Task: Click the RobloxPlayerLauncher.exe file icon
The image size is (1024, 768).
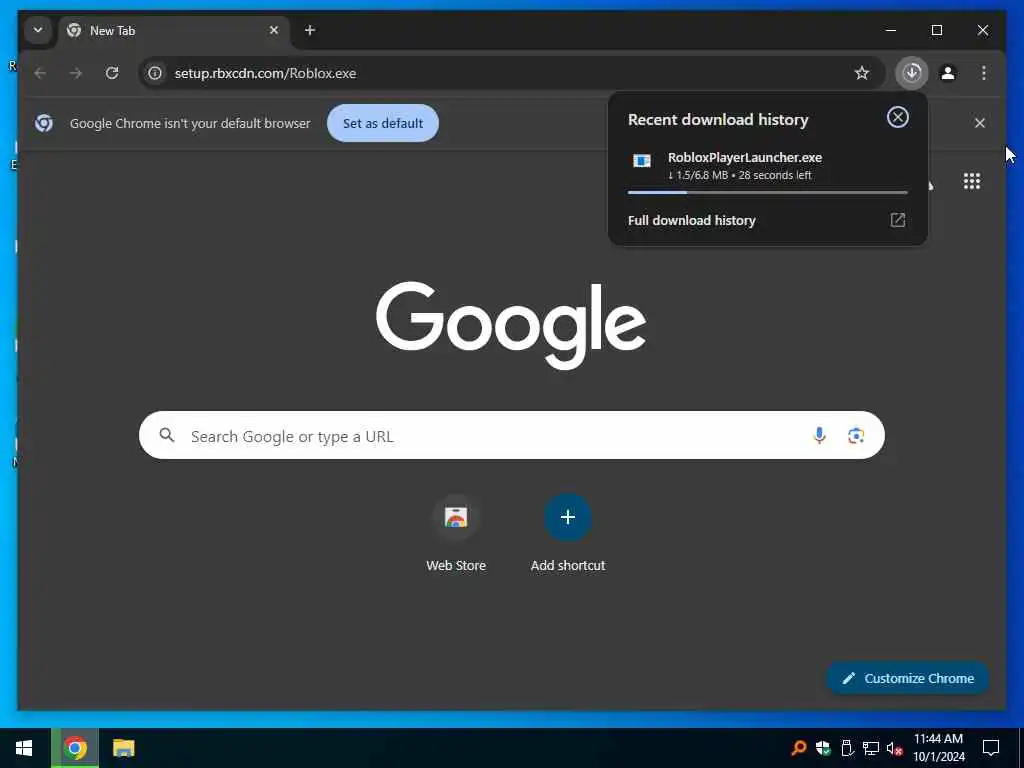Action: tap(642, 161)
